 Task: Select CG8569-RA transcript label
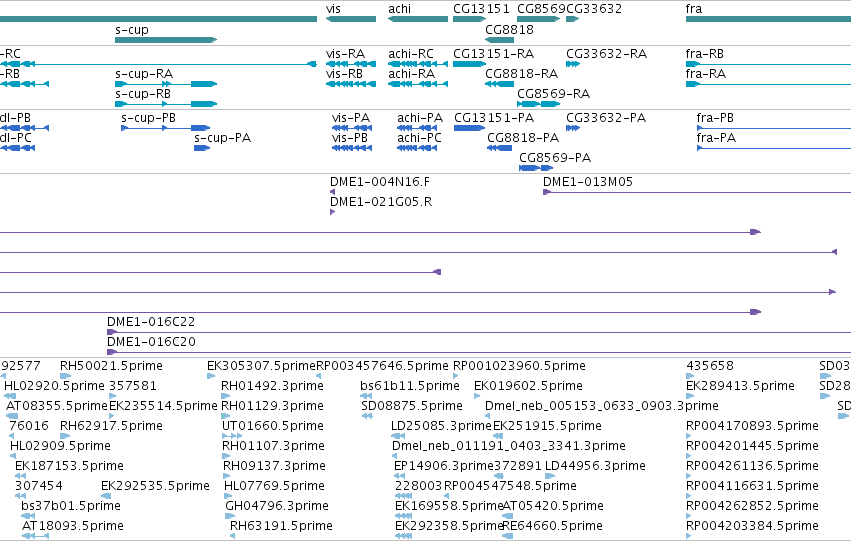point(554,94)
